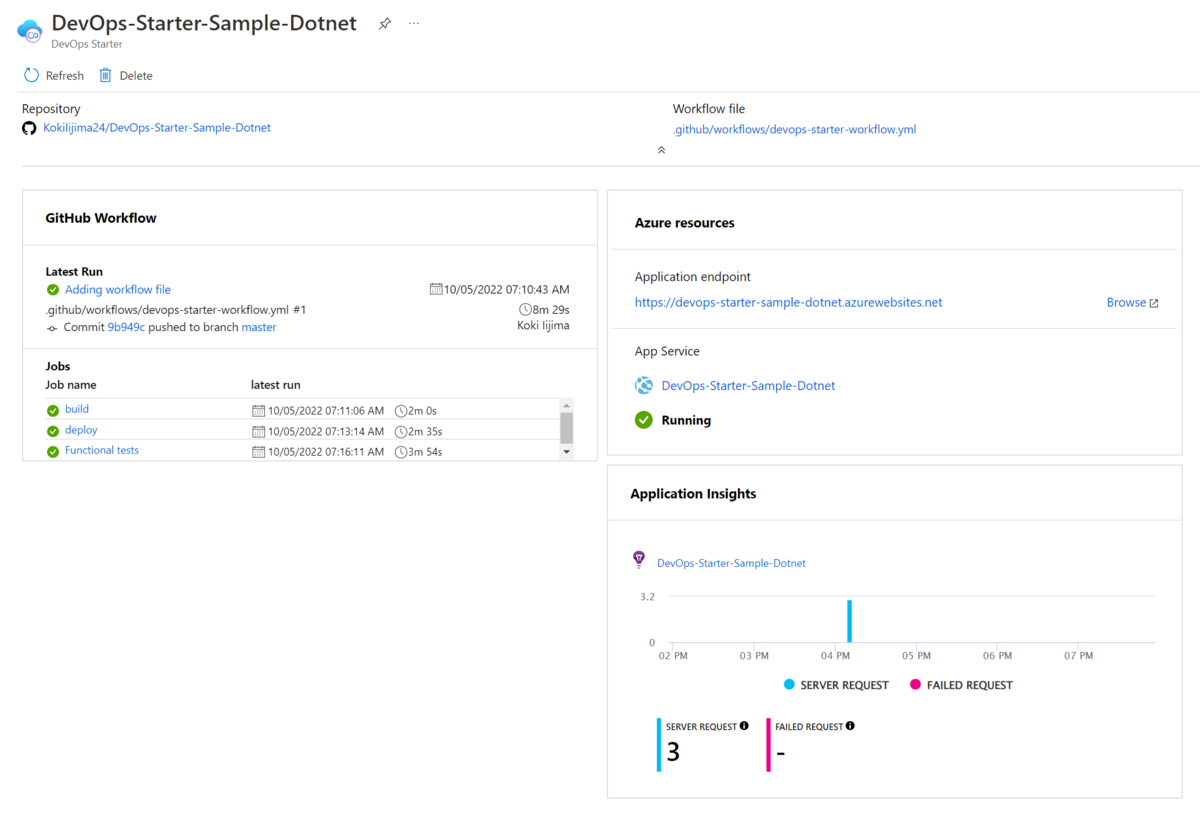Click the Delete trash can button
The image size is (1200, 817).
pyautogui.click(x=126, y=76)
